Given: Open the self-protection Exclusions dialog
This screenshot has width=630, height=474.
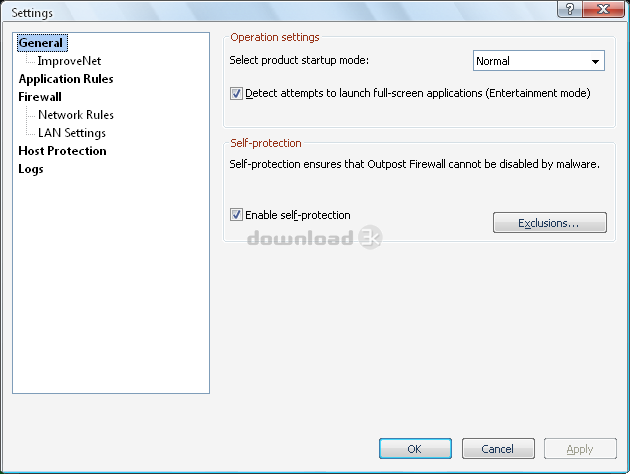Looking at the screenshot, I should [550, 223].
